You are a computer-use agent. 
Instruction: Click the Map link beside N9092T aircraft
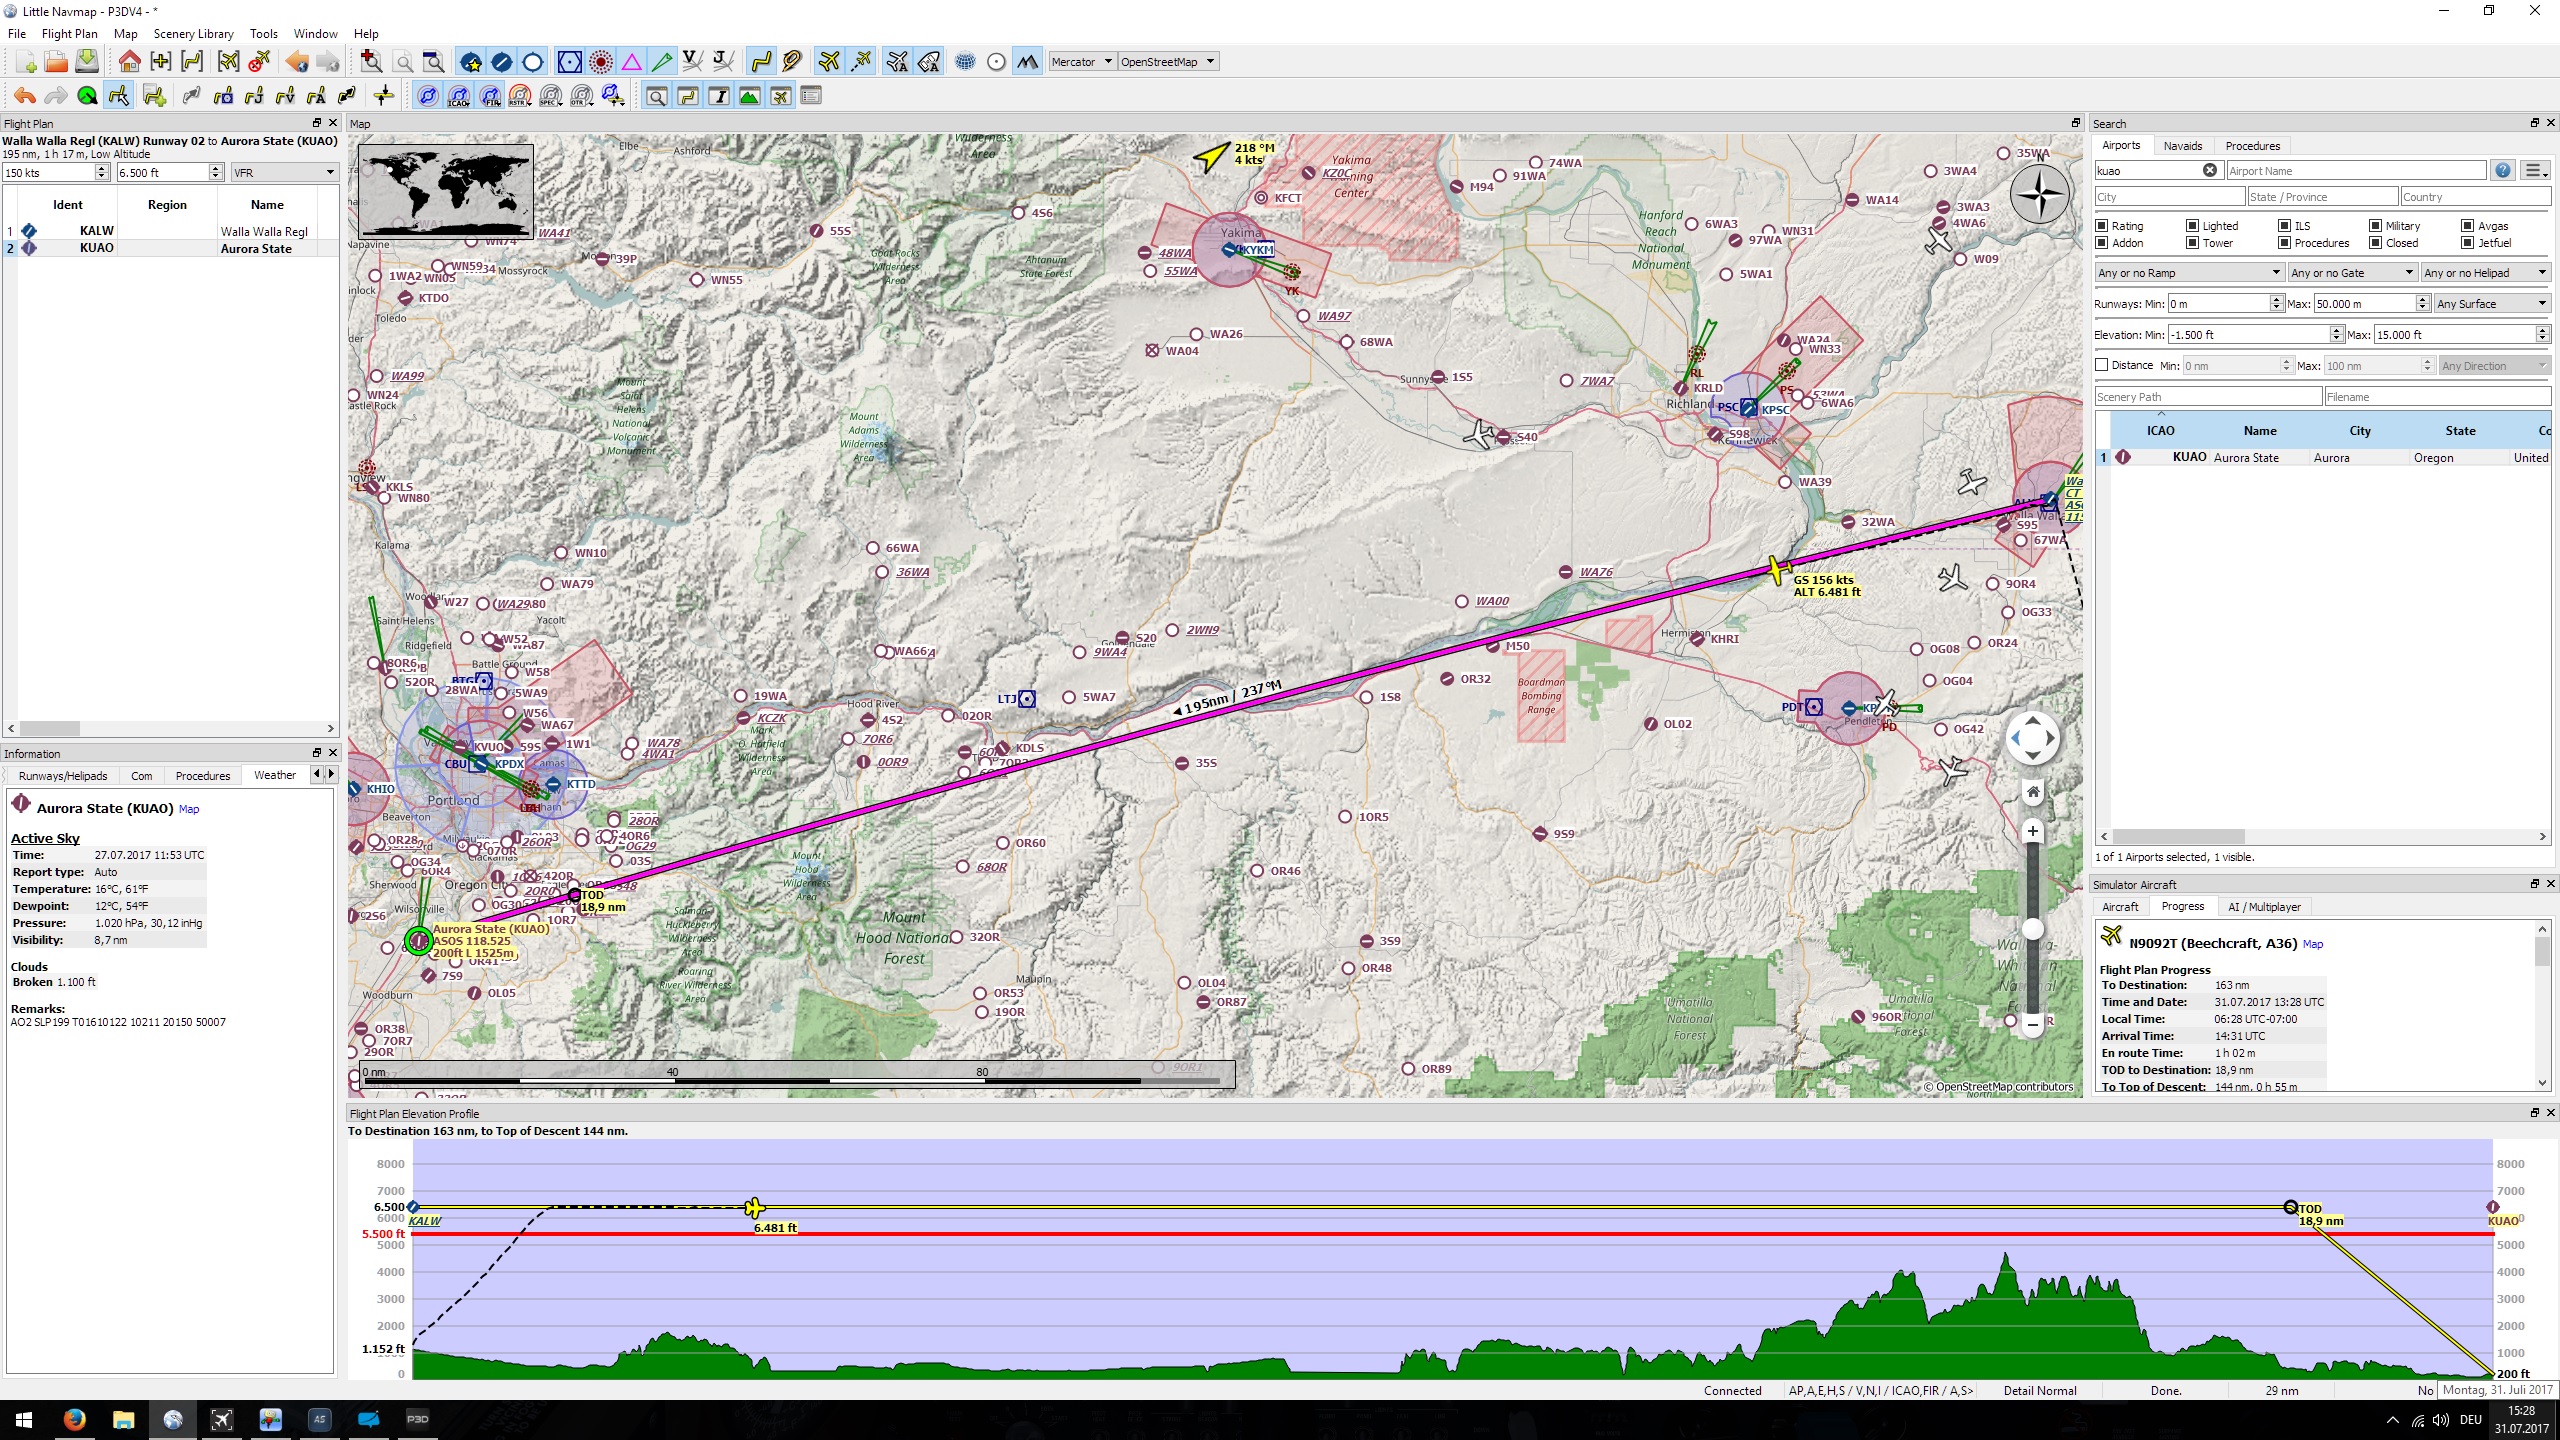pos(2313,944)
